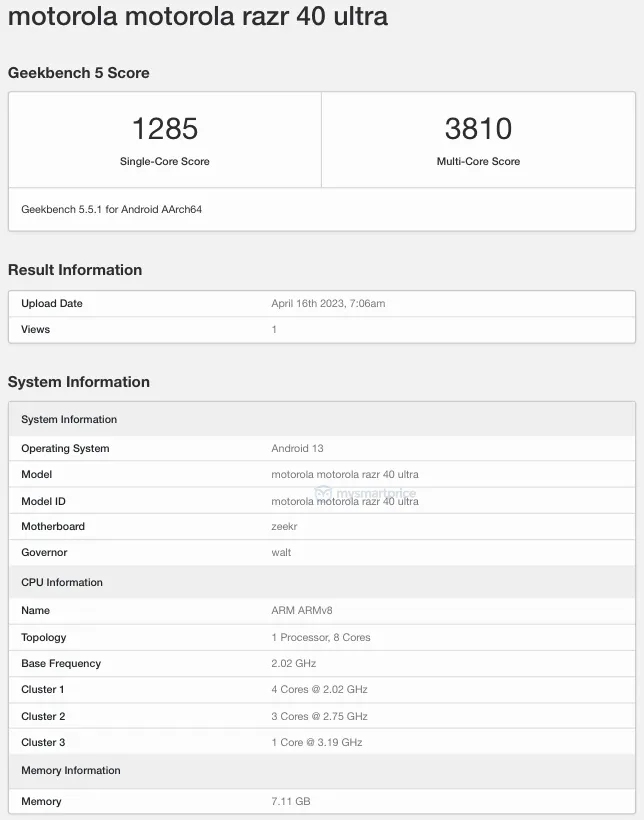Viewport: 644px width, 820px height.
Task: Click the upload date April 16th 2023 value
Action: point(328,304)
